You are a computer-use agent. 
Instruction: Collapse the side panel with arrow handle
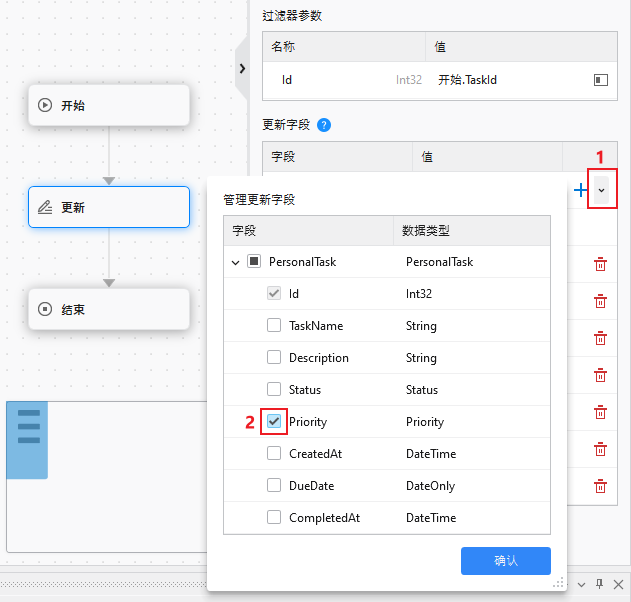pos(241,68)
